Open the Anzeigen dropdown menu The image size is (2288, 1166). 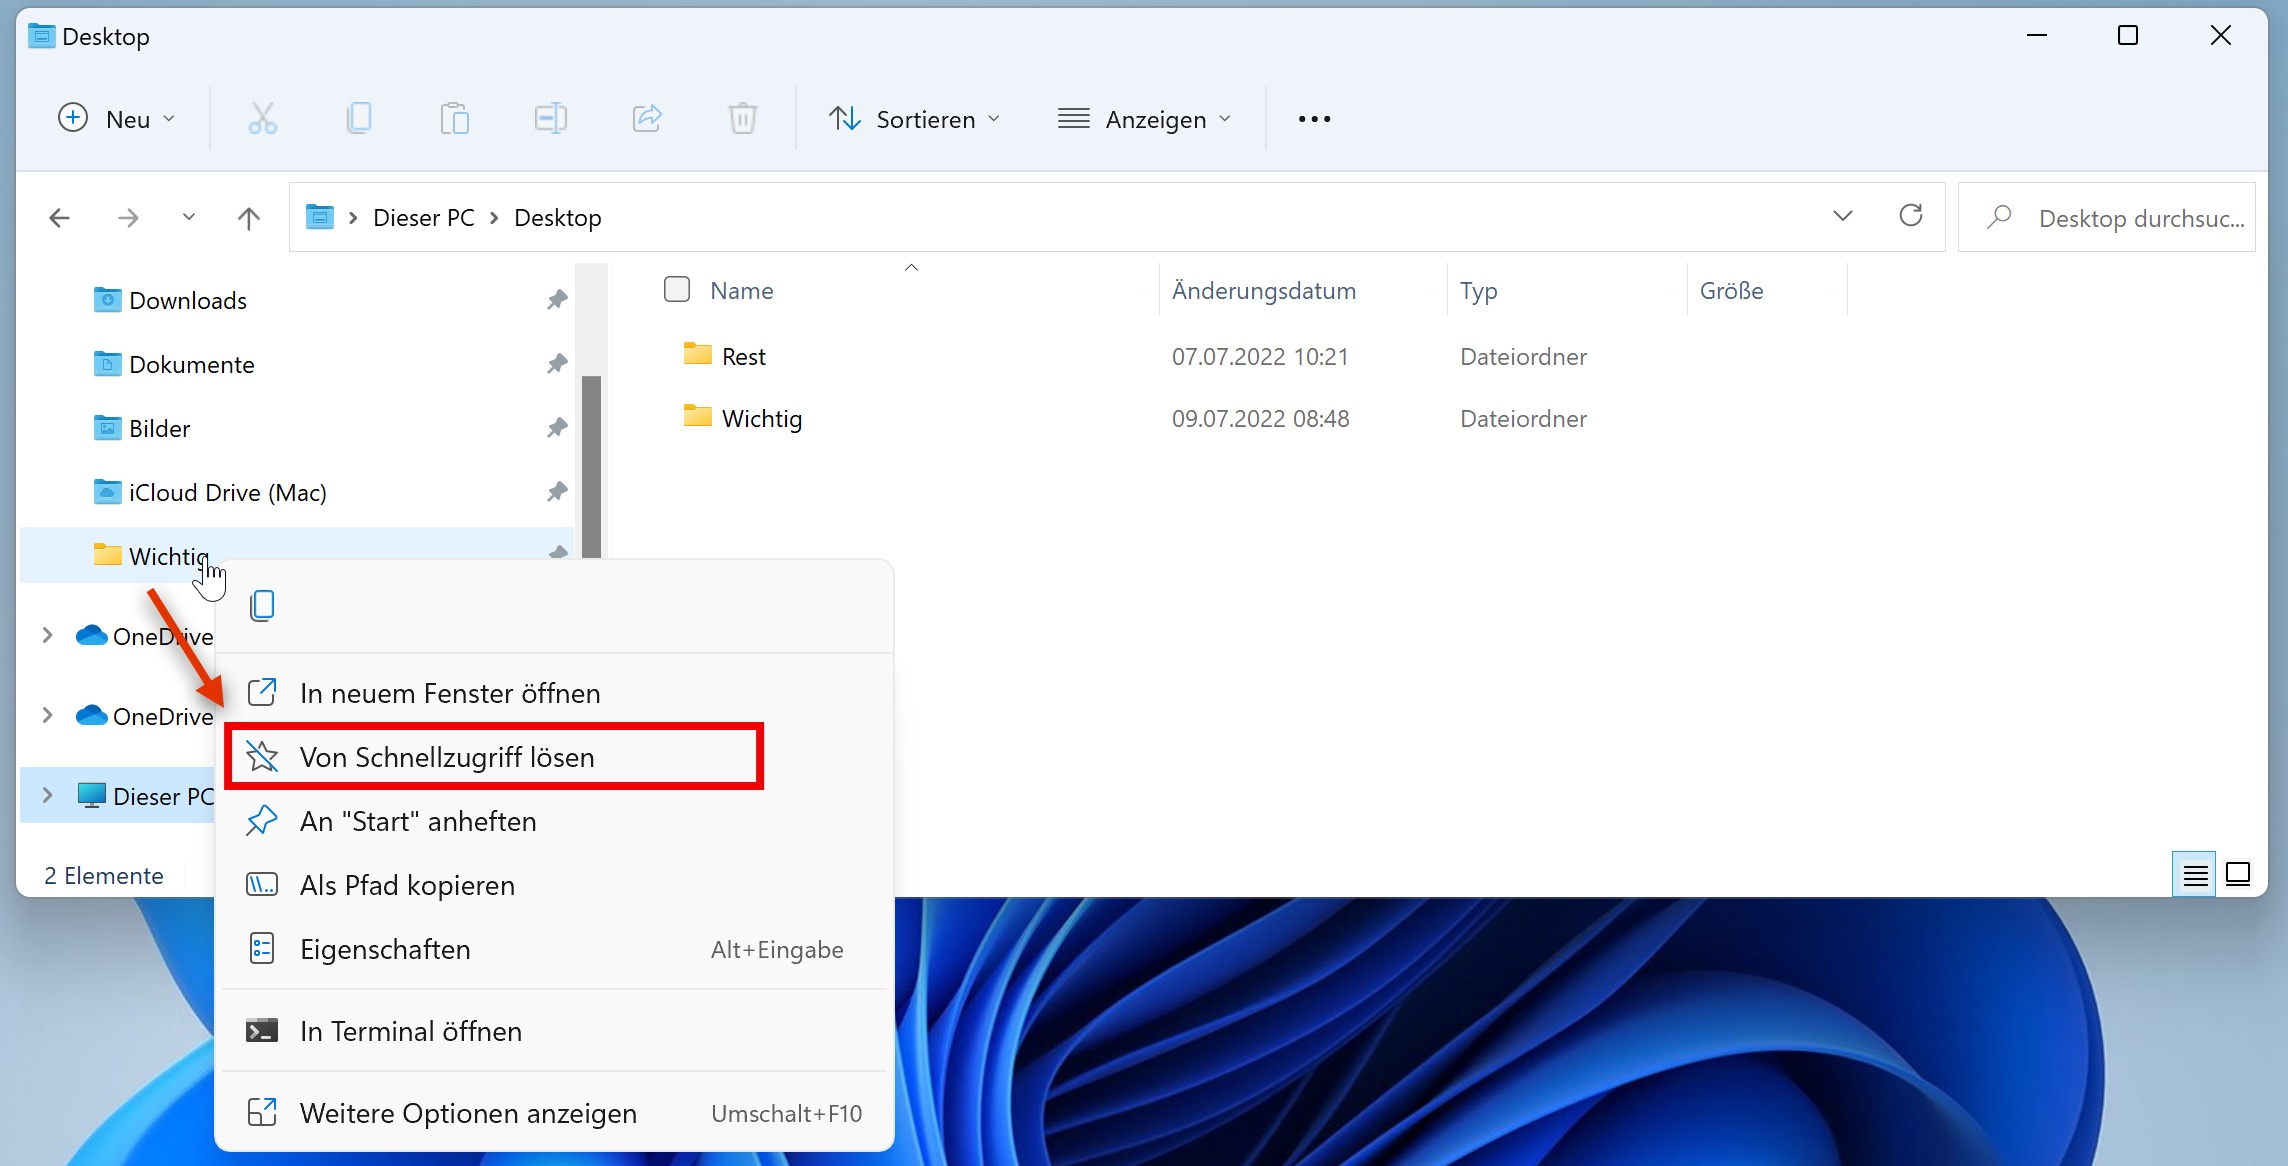click(1144, 119)
